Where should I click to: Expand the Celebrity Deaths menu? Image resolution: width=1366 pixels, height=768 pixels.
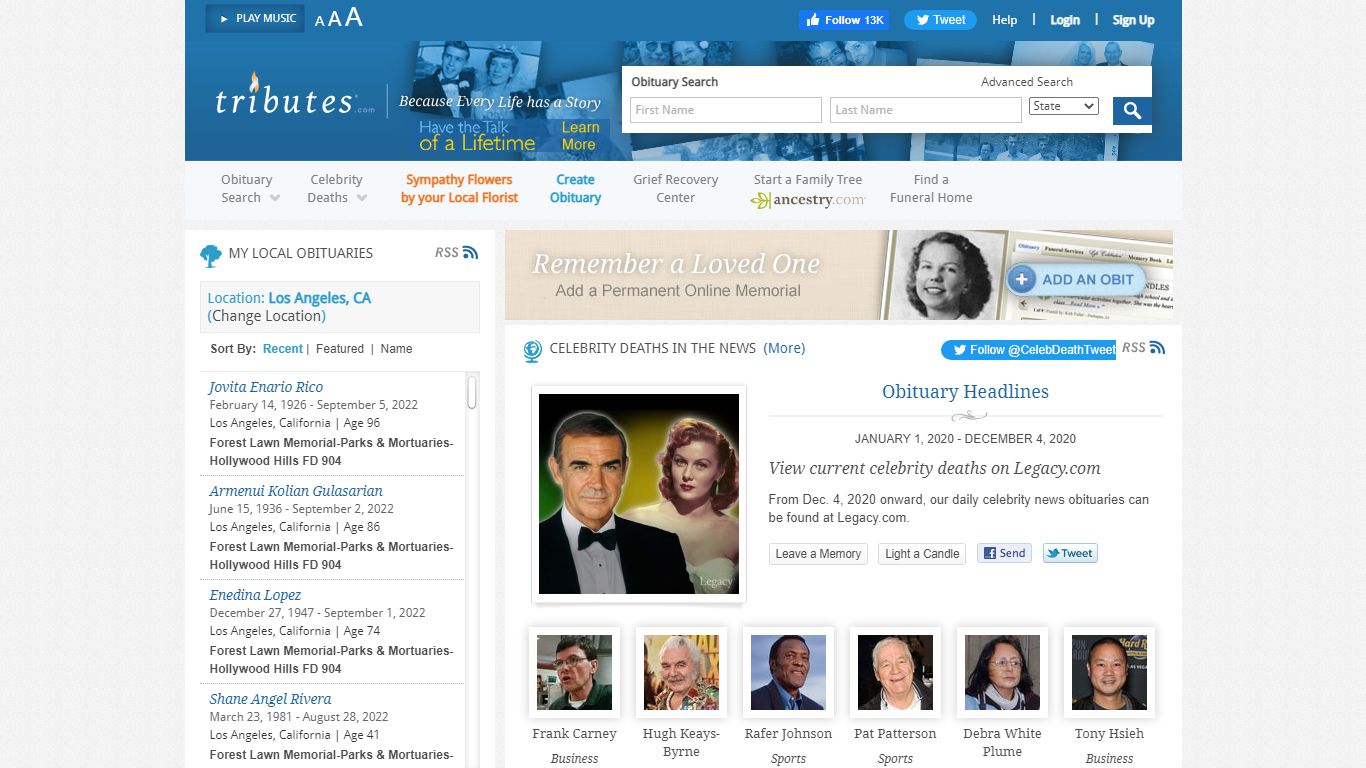(337, 188)
